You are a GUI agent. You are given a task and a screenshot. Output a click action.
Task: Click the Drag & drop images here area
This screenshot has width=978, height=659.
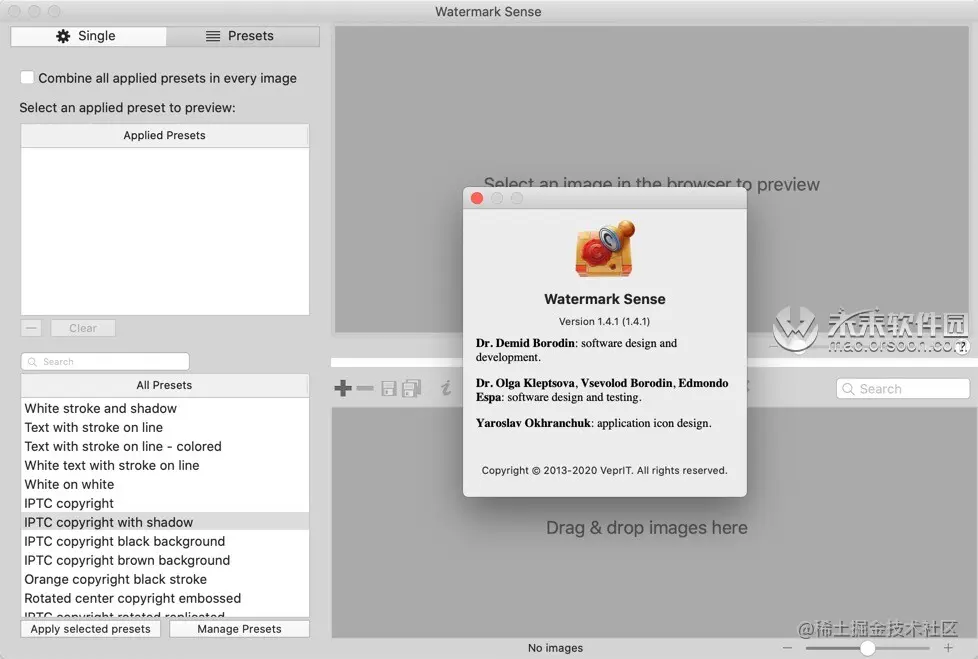tap(647, 527)
